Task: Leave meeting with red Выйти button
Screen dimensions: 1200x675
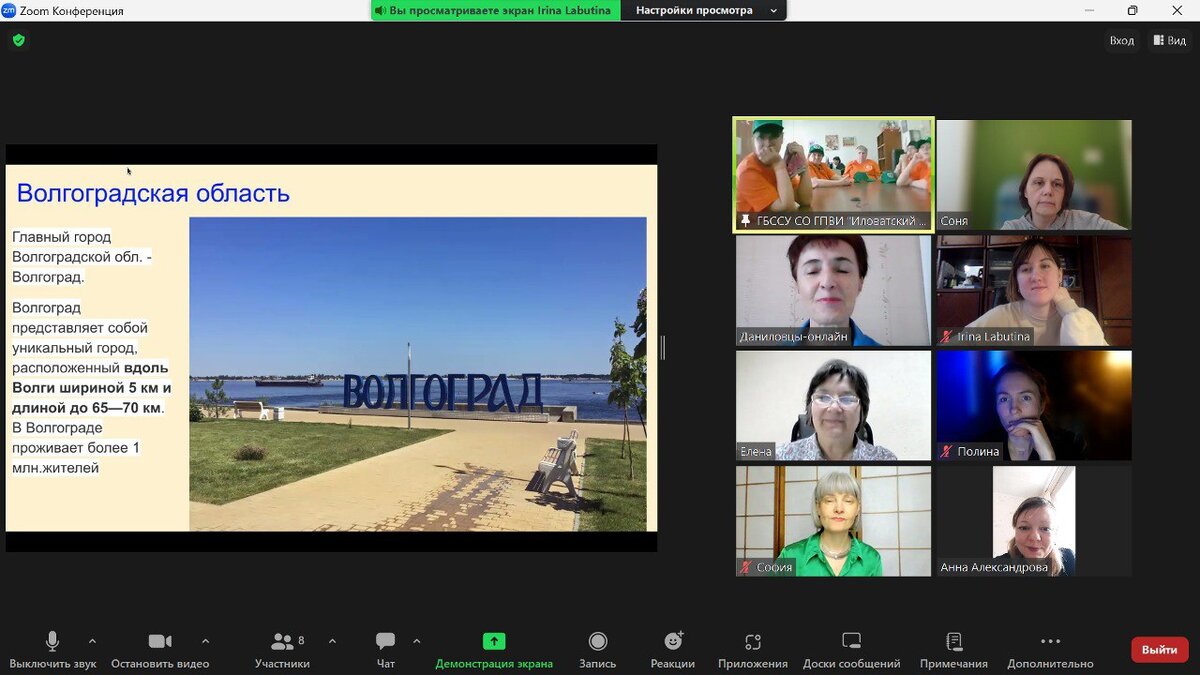Action: click(1160, 650)
